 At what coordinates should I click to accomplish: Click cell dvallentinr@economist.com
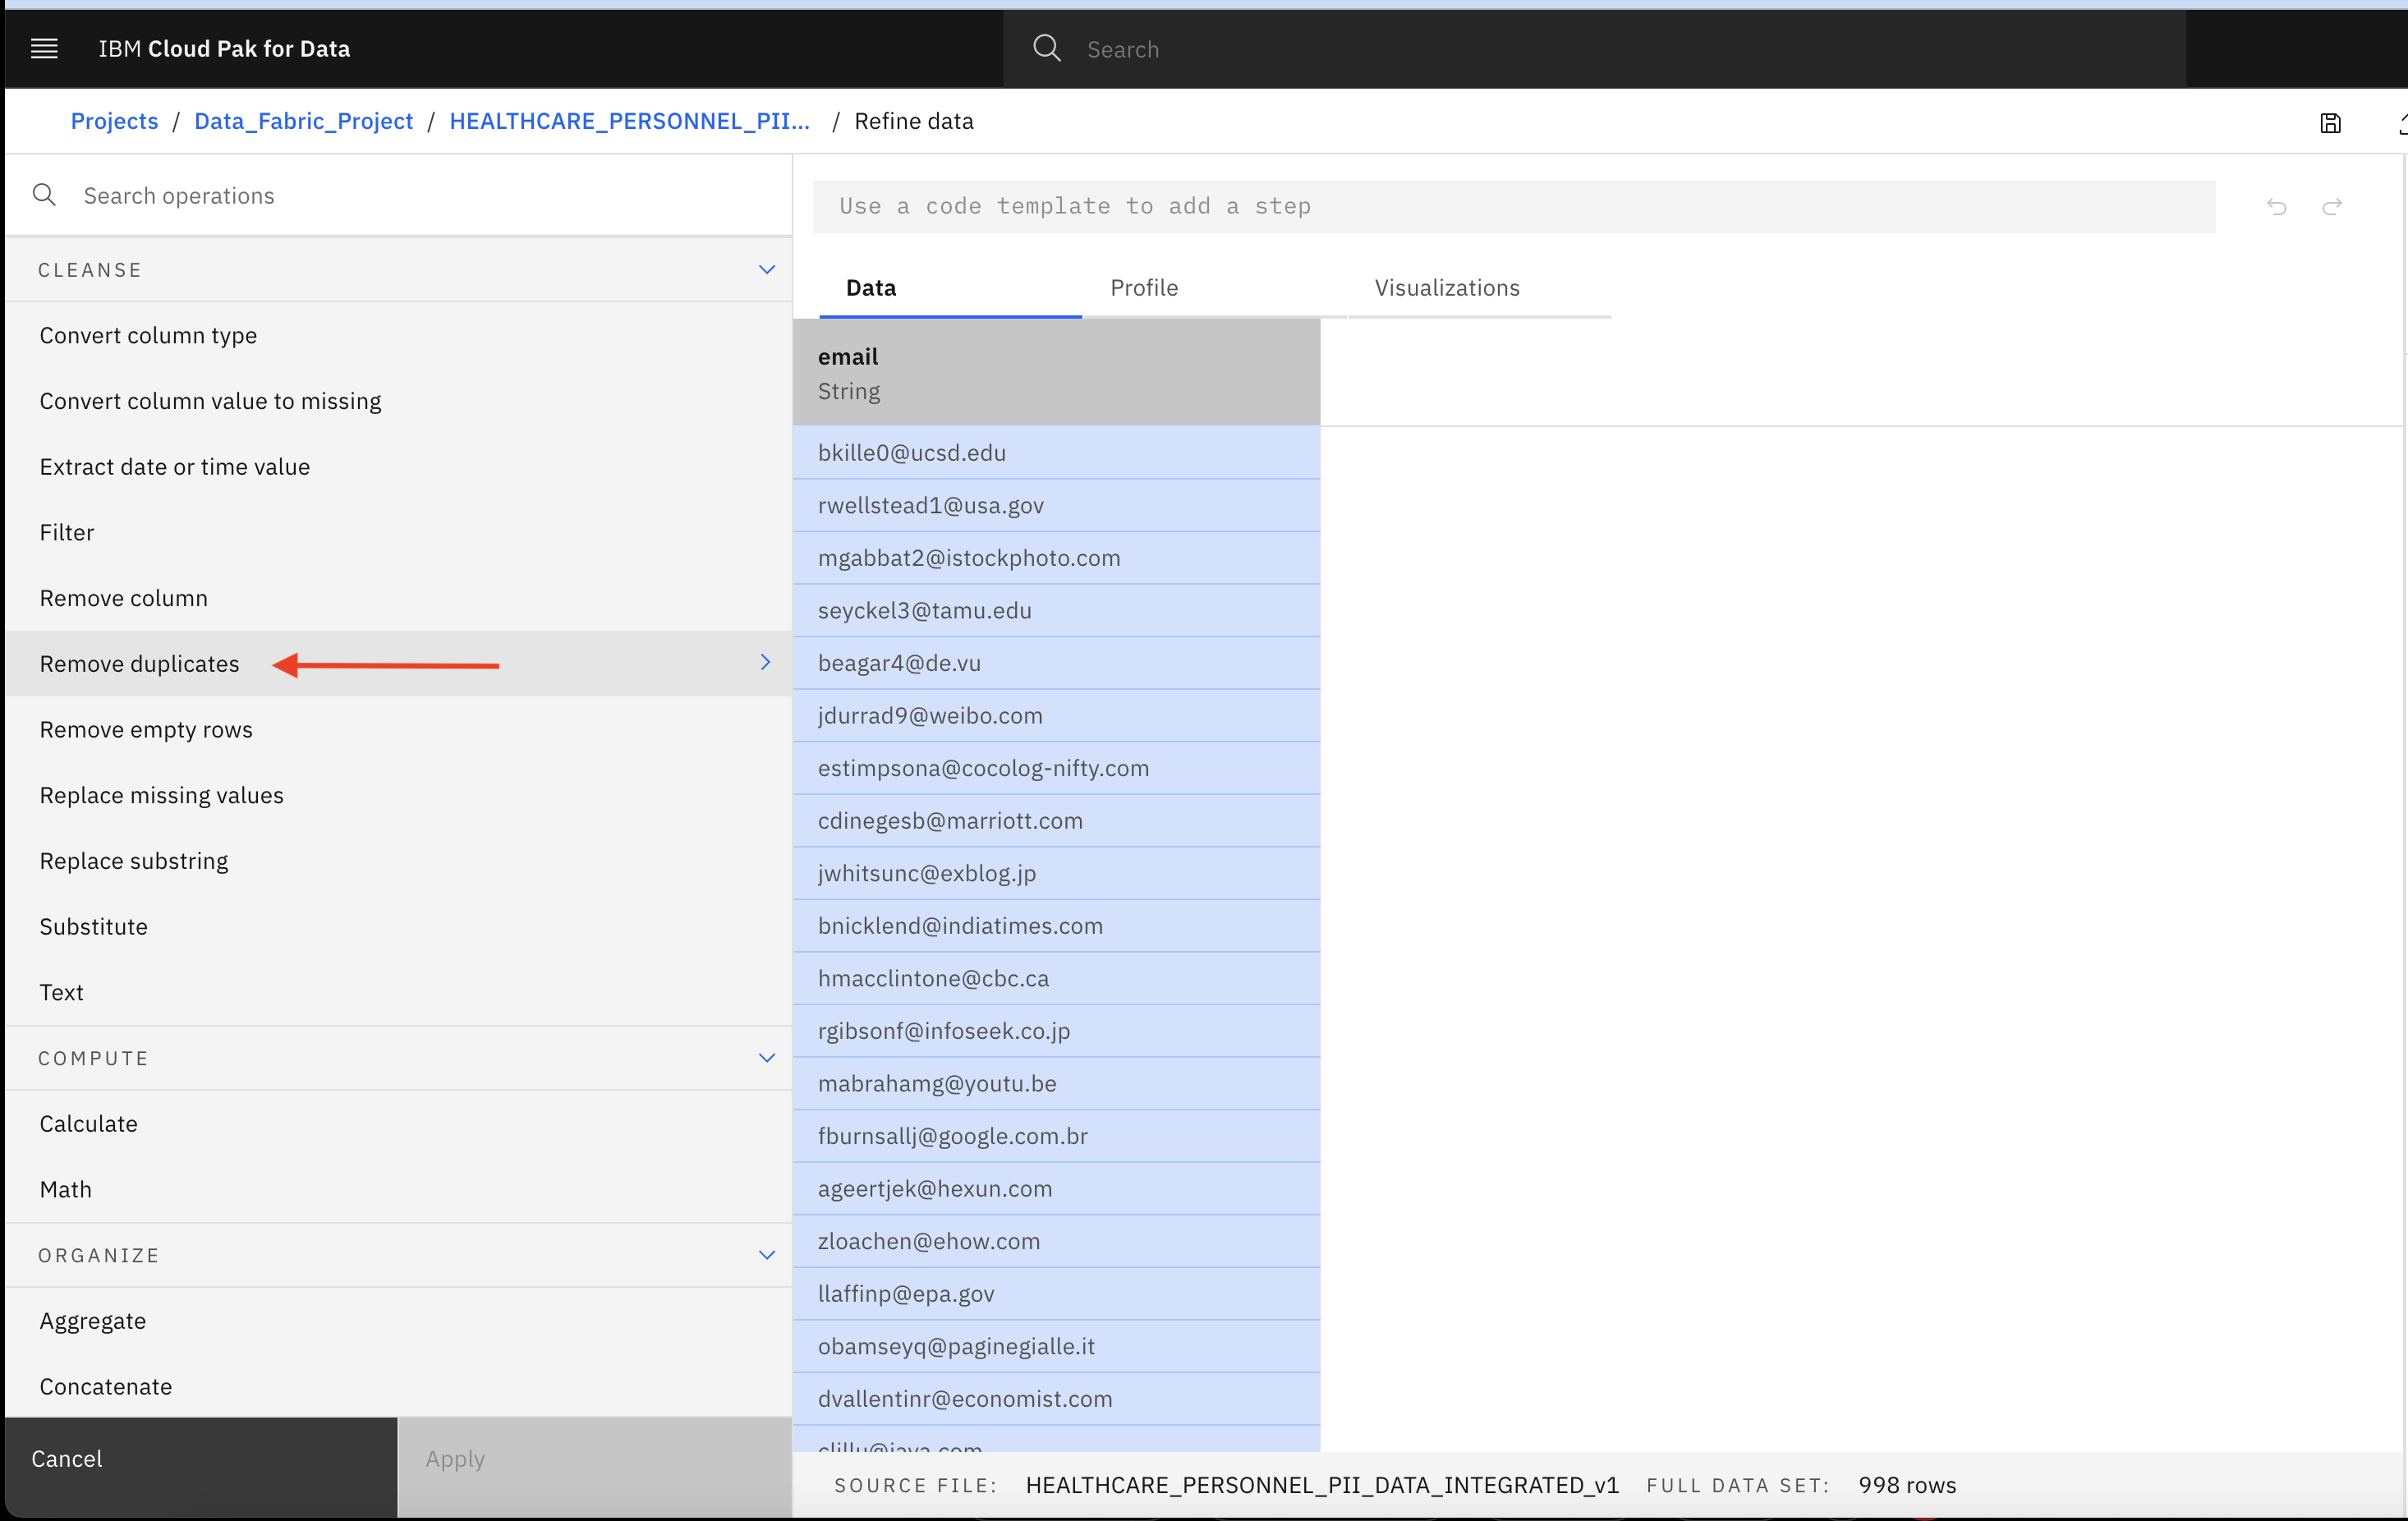(1056, 1399)
